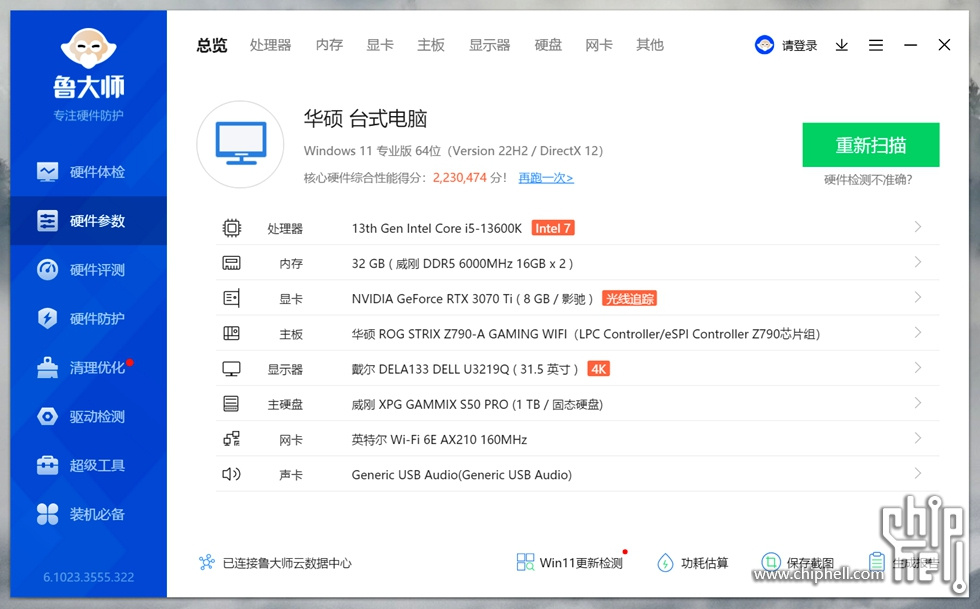The height and width of the screenshot is (609, 980).
Task: Click the 主板 motherboard icon
Action: tap(231, 333)
